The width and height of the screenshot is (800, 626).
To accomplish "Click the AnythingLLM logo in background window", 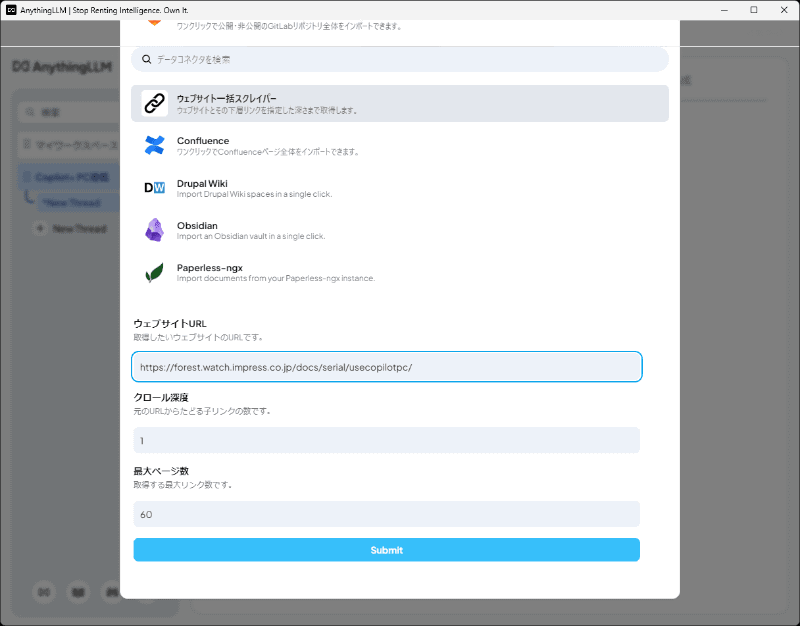I will [62, 67].
